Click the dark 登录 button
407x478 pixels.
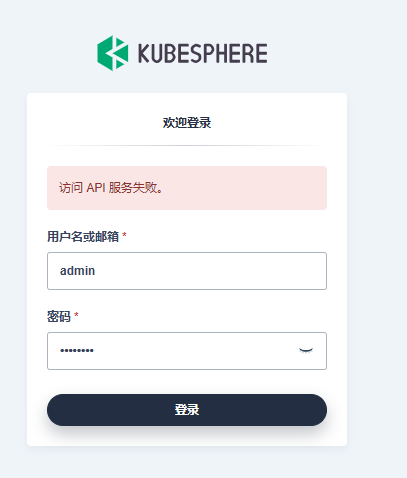coord(187,410)
